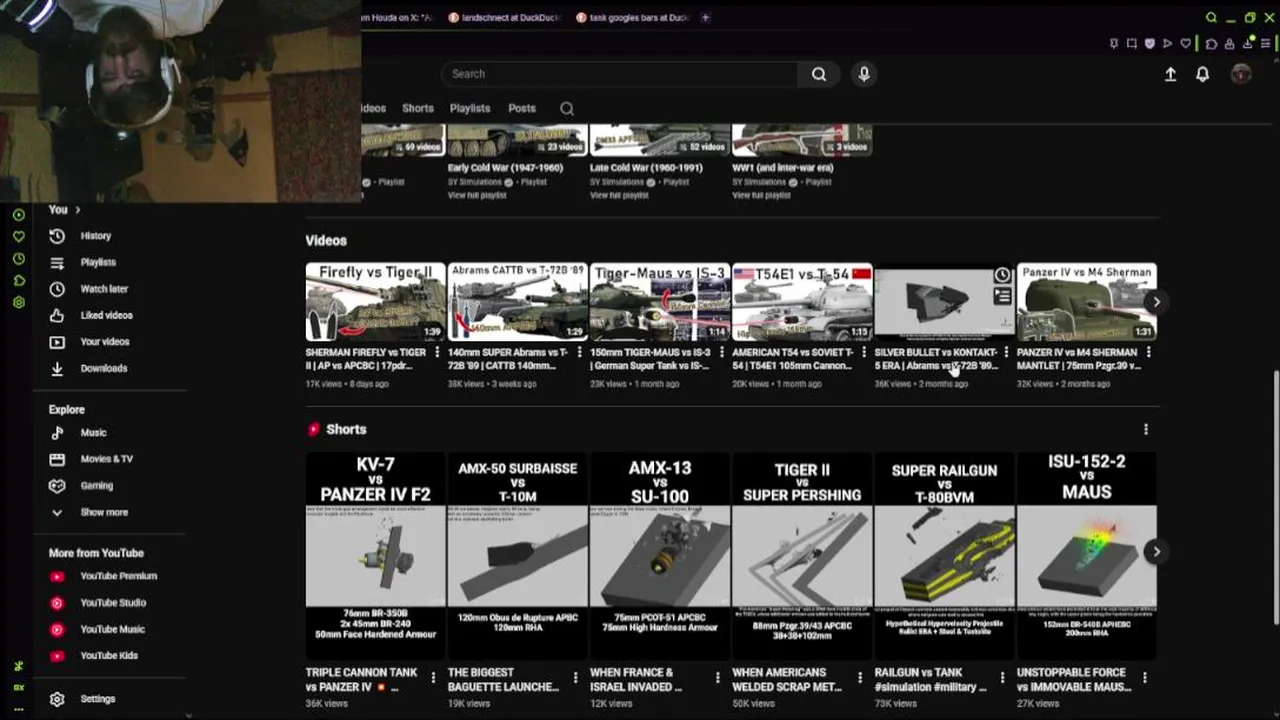The height and width of the screenshot is (720, 1280).
Task: Play the T54E1 vs T-54 thumbnail
Action: (802, 302)
